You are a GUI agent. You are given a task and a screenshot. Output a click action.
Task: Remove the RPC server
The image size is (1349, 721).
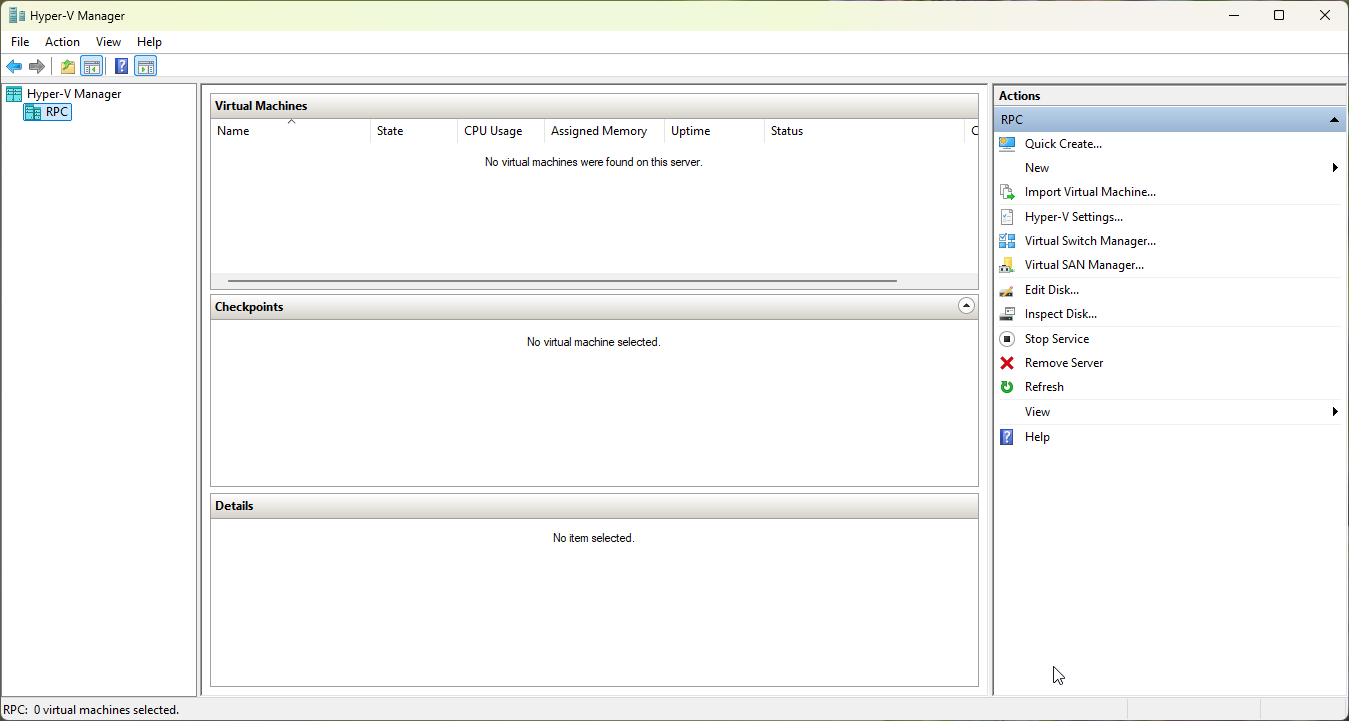1063,362
